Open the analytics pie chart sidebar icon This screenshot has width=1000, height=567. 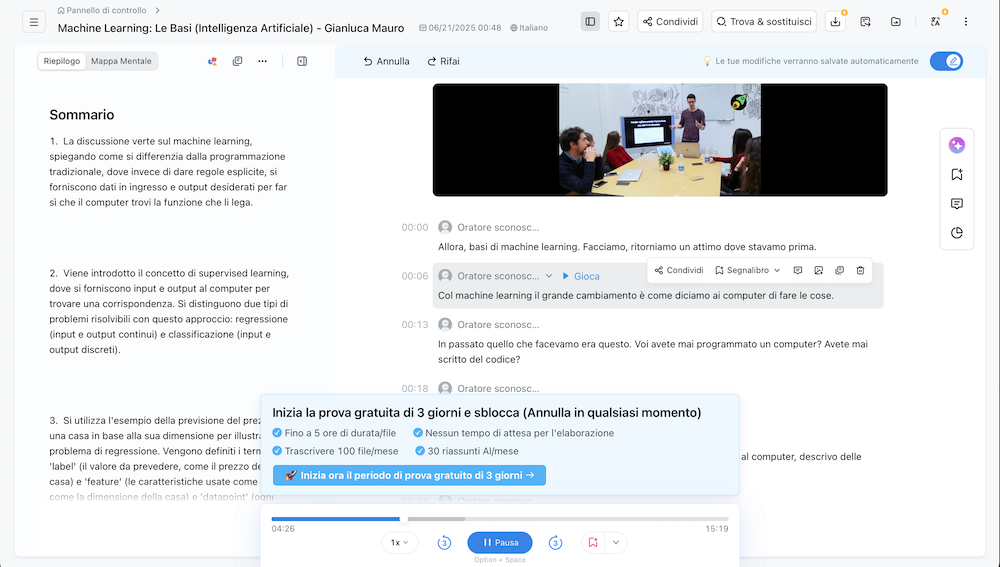[x=957, y=233]
